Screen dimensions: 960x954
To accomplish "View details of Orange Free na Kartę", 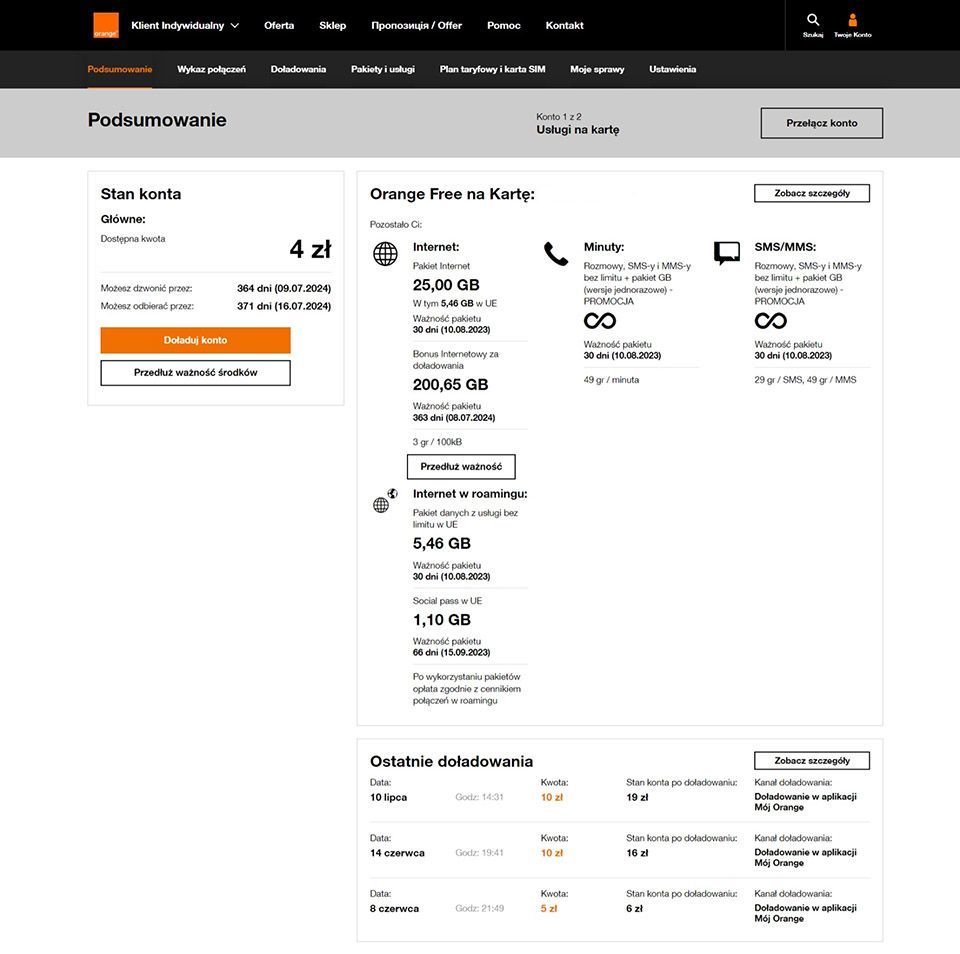I will [811, 193].
